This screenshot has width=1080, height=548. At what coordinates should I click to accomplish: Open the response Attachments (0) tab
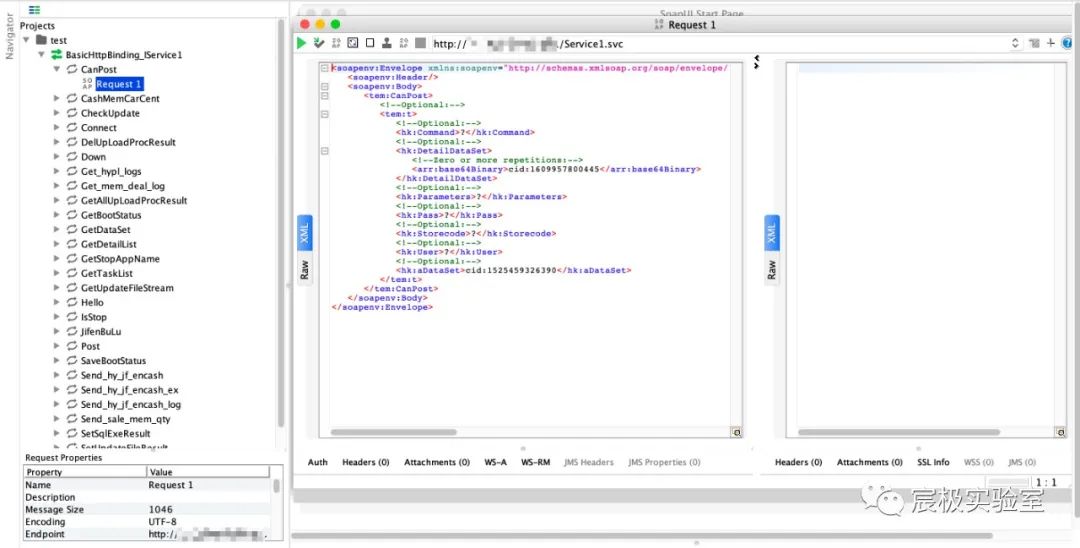coord(869,462)
